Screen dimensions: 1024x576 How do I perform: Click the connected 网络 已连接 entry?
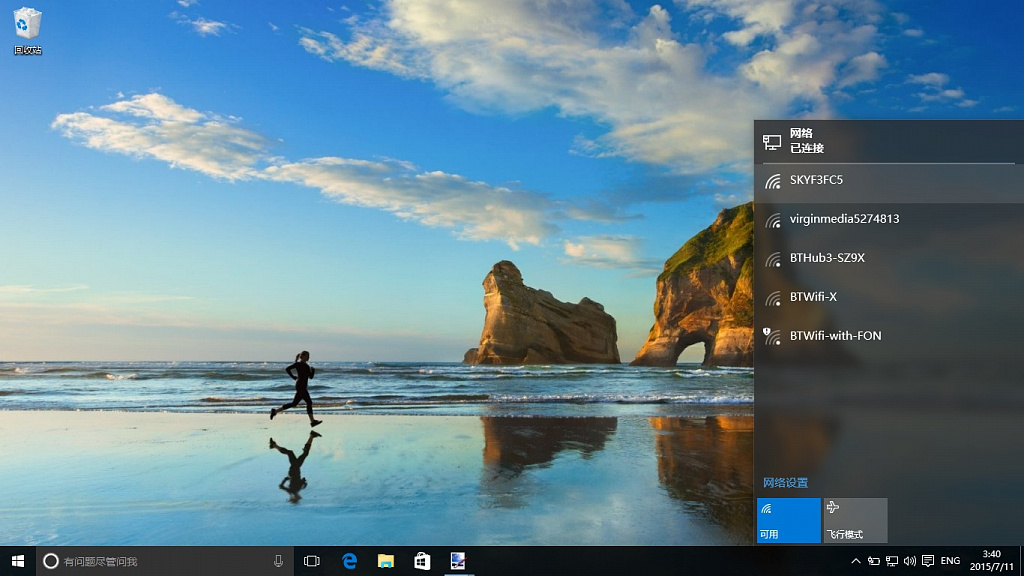click(889, 141)
